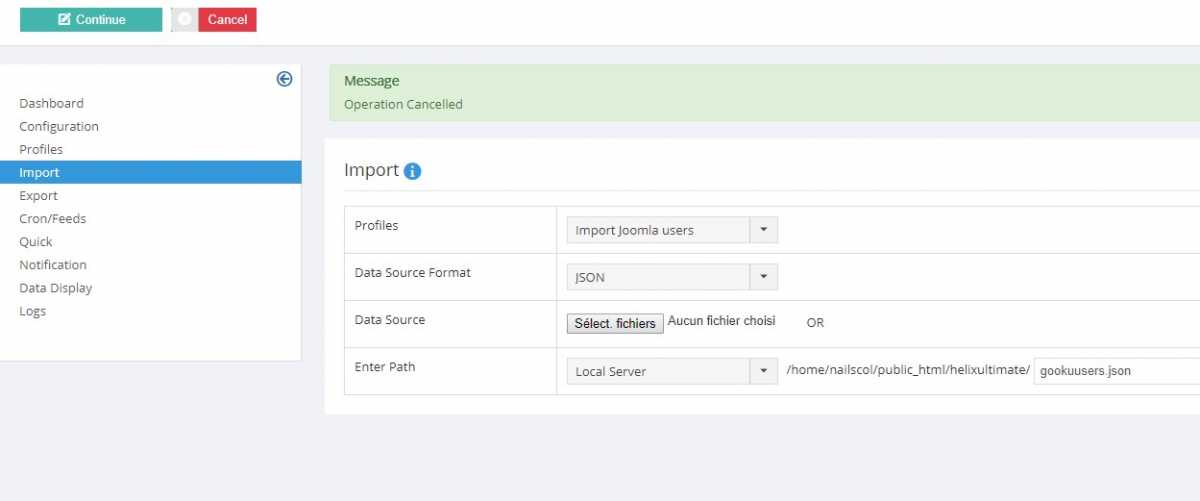Click the gookuusers.json path input field
Image resolution: width=1200 pixels, height=501 pixels.
1117,371
